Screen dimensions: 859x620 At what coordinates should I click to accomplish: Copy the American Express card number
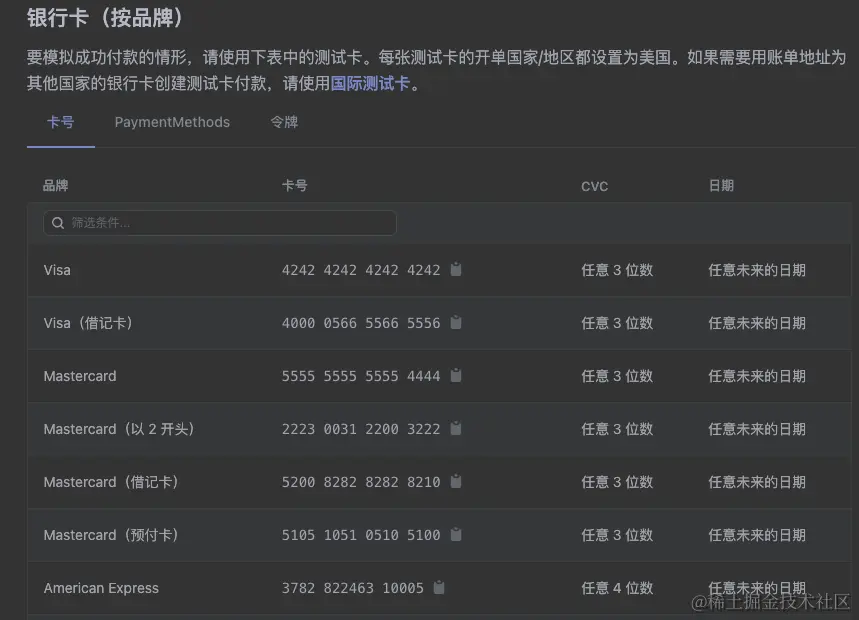click(439, 588)
